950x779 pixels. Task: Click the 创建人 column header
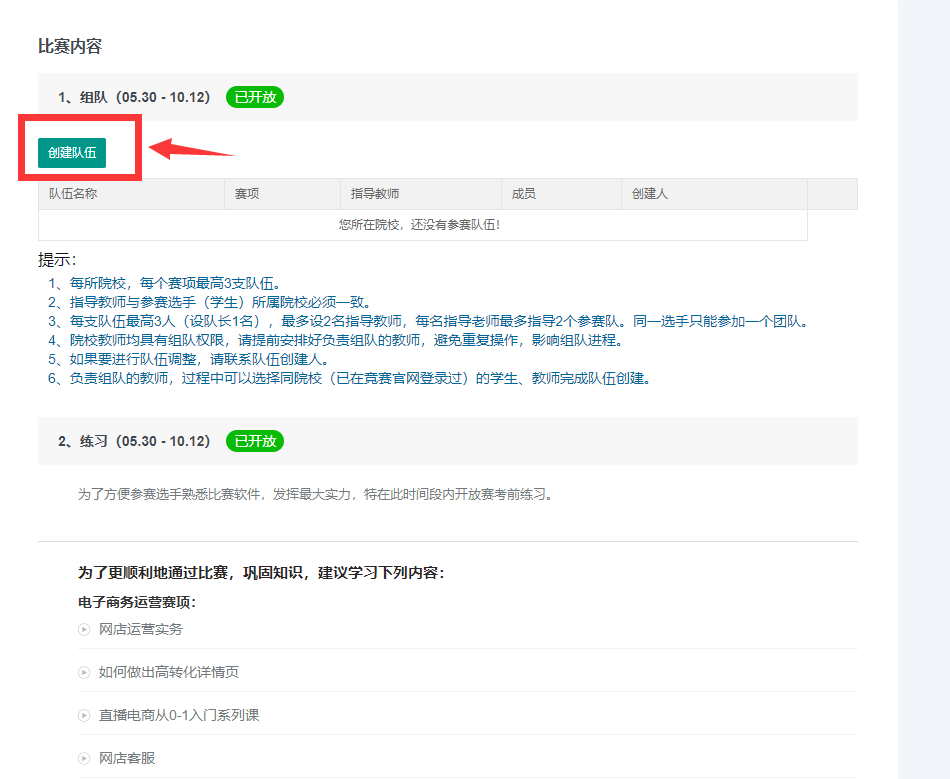tap(714, 194)
